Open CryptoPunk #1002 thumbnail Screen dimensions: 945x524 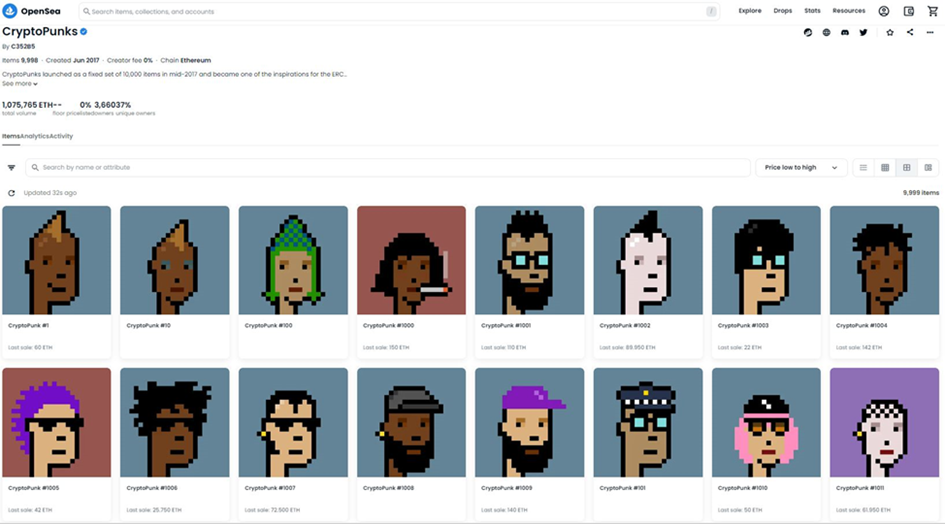pos(648,260)
